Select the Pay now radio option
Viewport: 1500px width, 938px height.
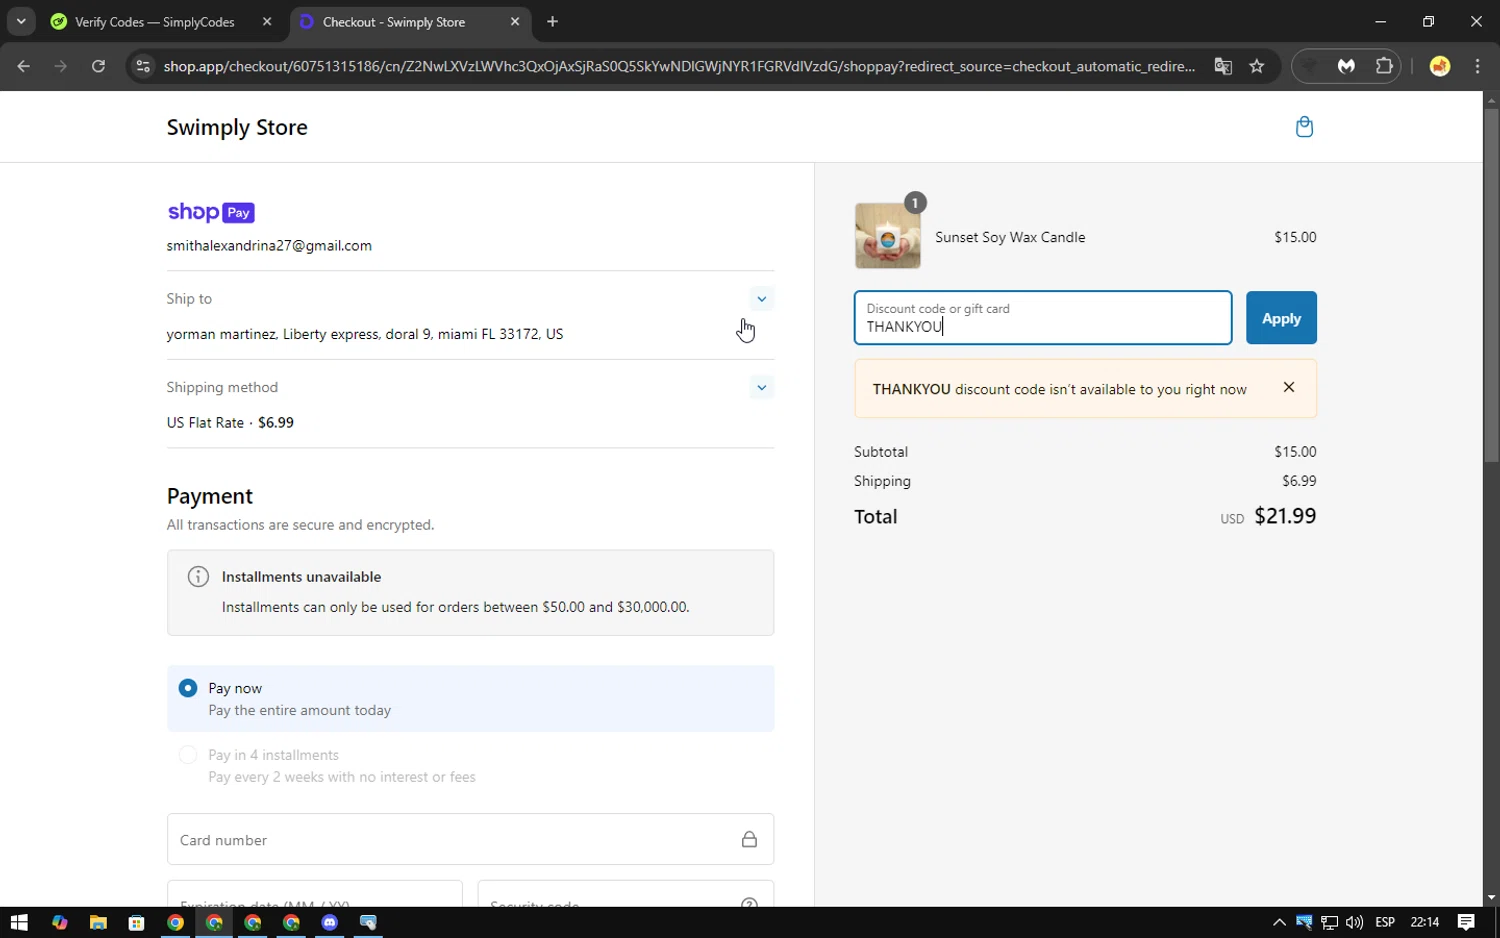[x=188, y=688]
